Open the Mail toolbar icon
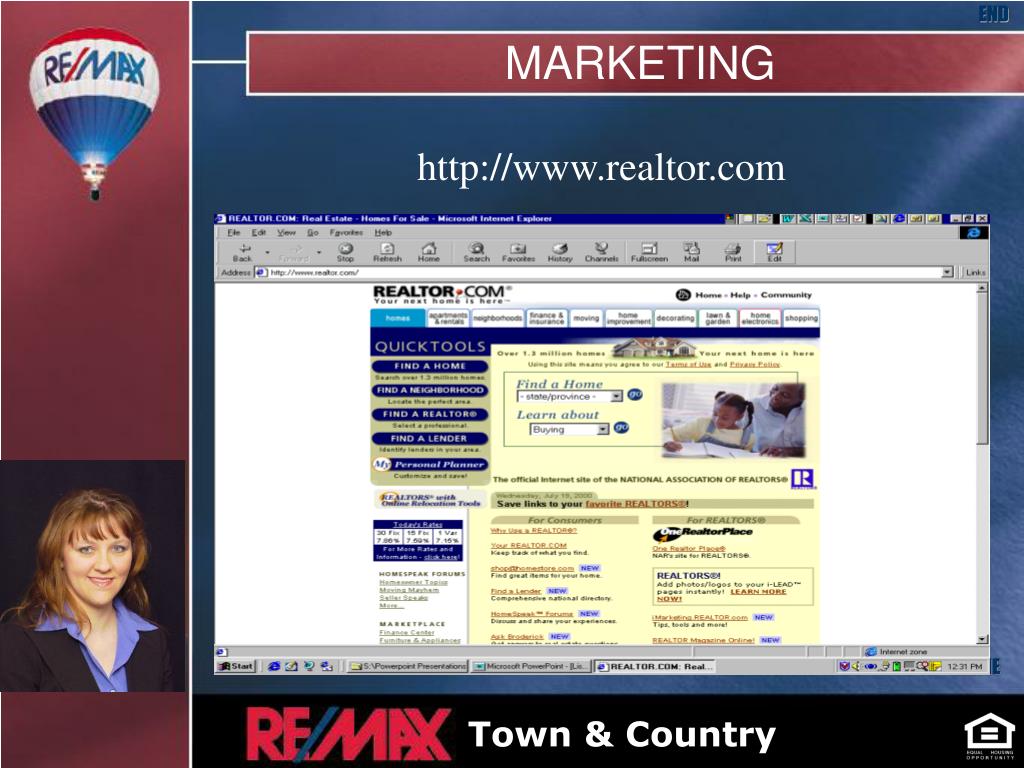The height and width of the screenshot is (768, 1024). [692, 252]
